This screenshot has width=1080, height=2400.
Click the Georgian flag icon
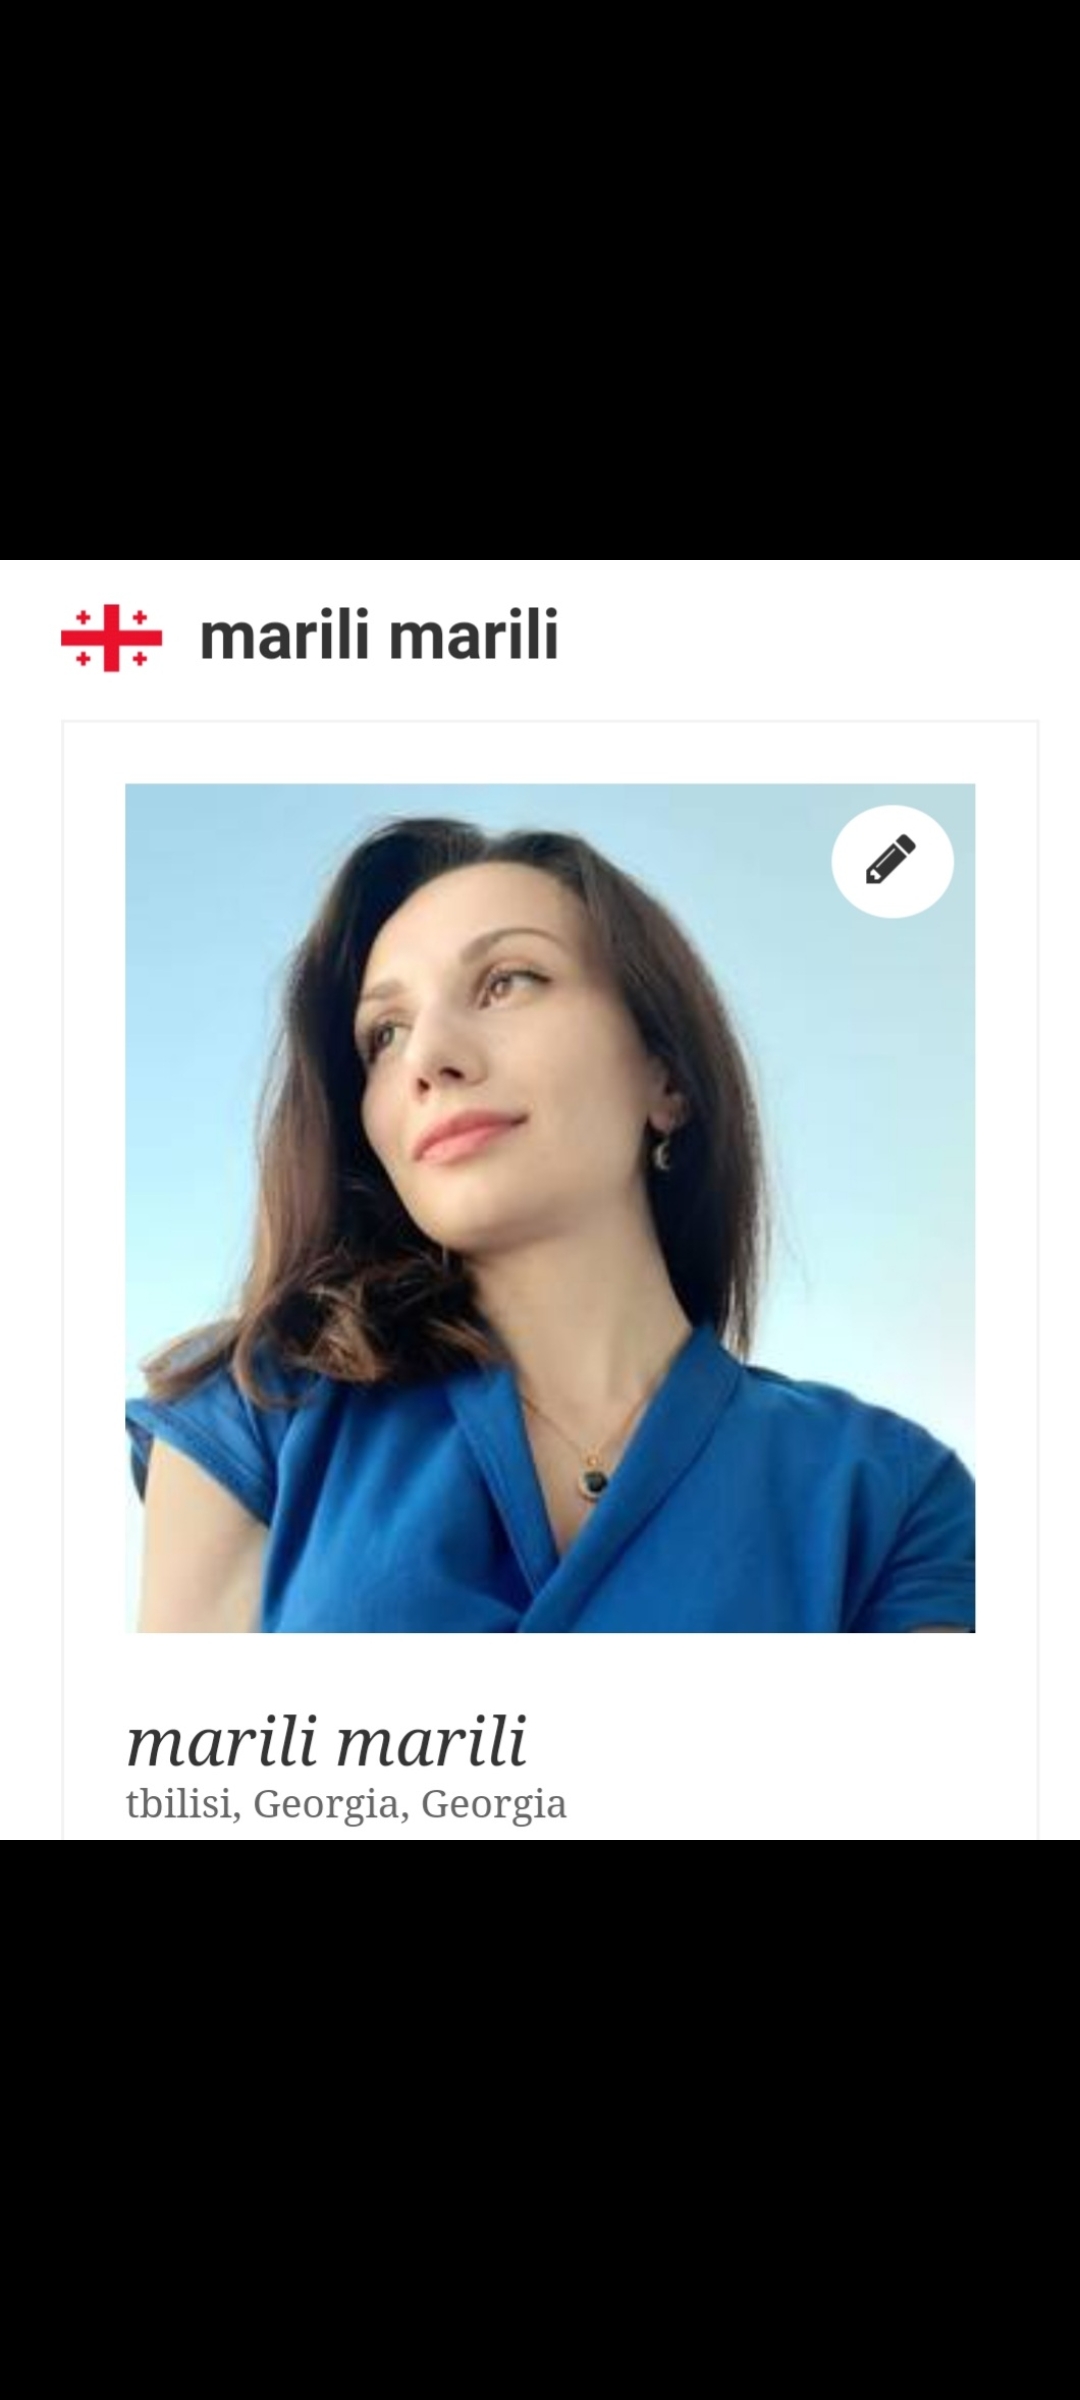point(111,637)
